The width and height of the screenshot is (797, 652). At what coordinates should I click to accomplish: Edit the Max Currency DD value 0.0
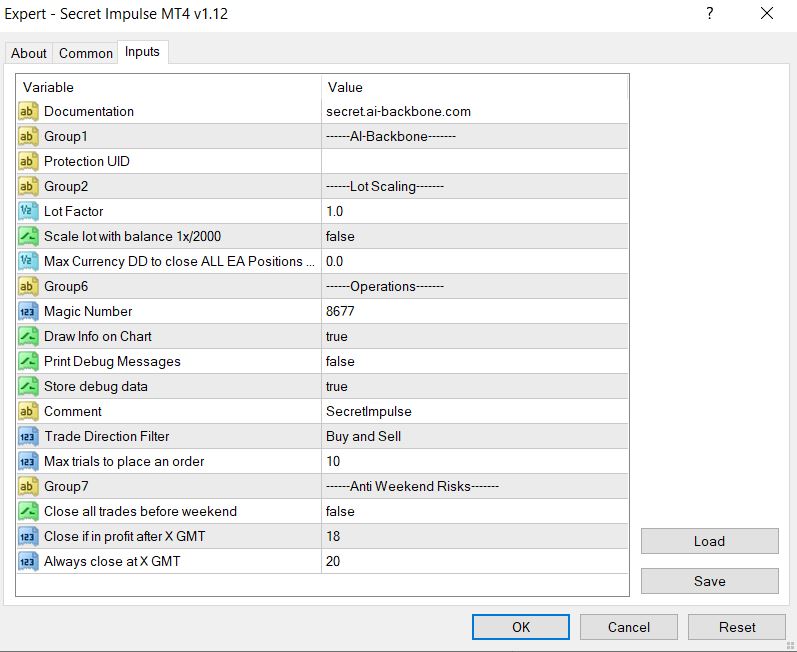[475, 261]
